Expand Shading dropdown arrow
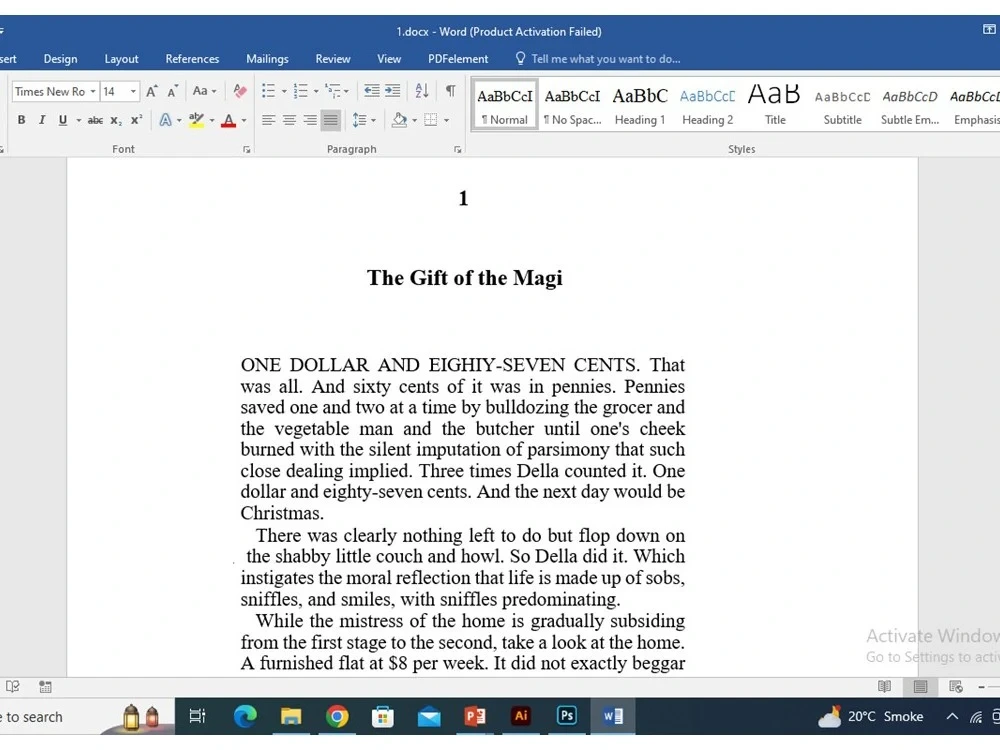The image size is (1000, 750). [415, 120]
